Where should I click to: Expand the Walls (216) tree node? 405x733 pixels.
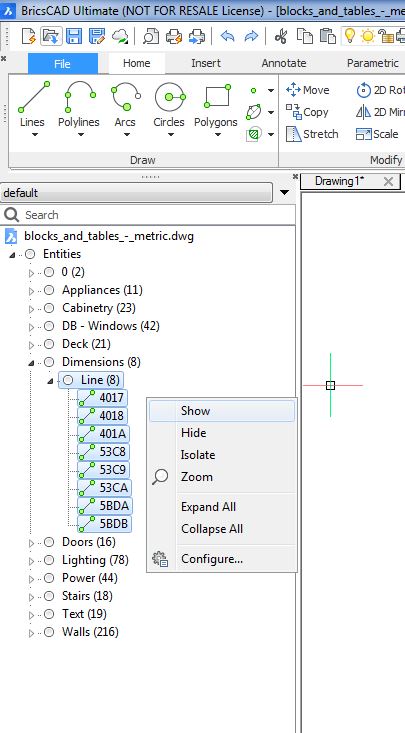[32, 633]
